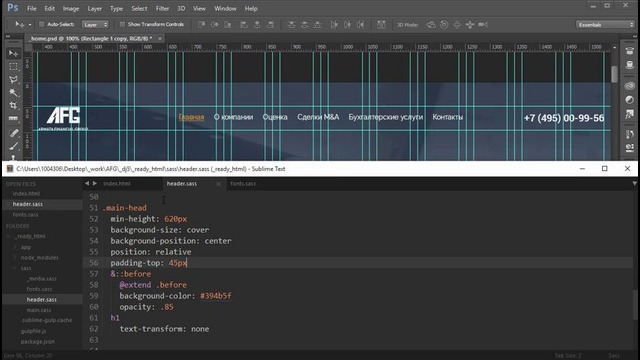Click Align bottom edges icon
The width and height of the screenshot is (640, 360).
pos(227,24)
